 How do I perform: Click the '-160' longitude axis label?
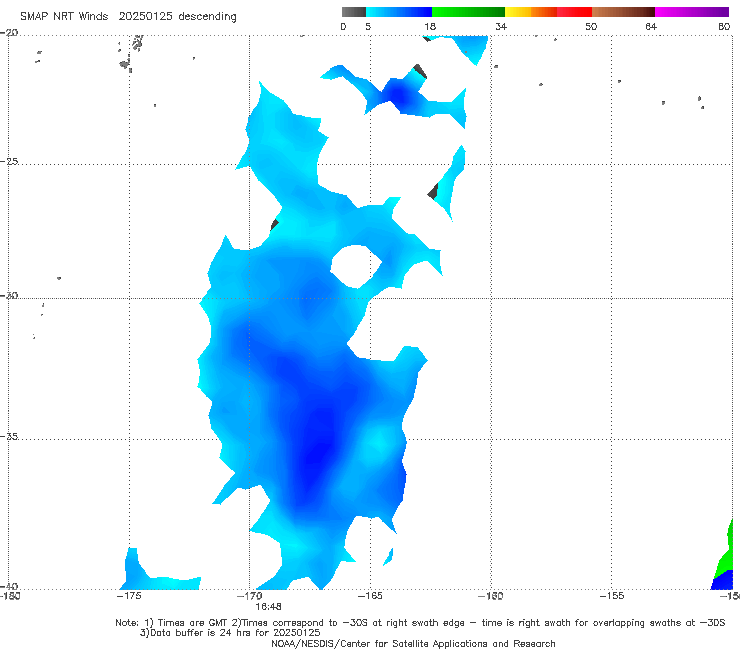pyautogui.click(x=491, y=596)
